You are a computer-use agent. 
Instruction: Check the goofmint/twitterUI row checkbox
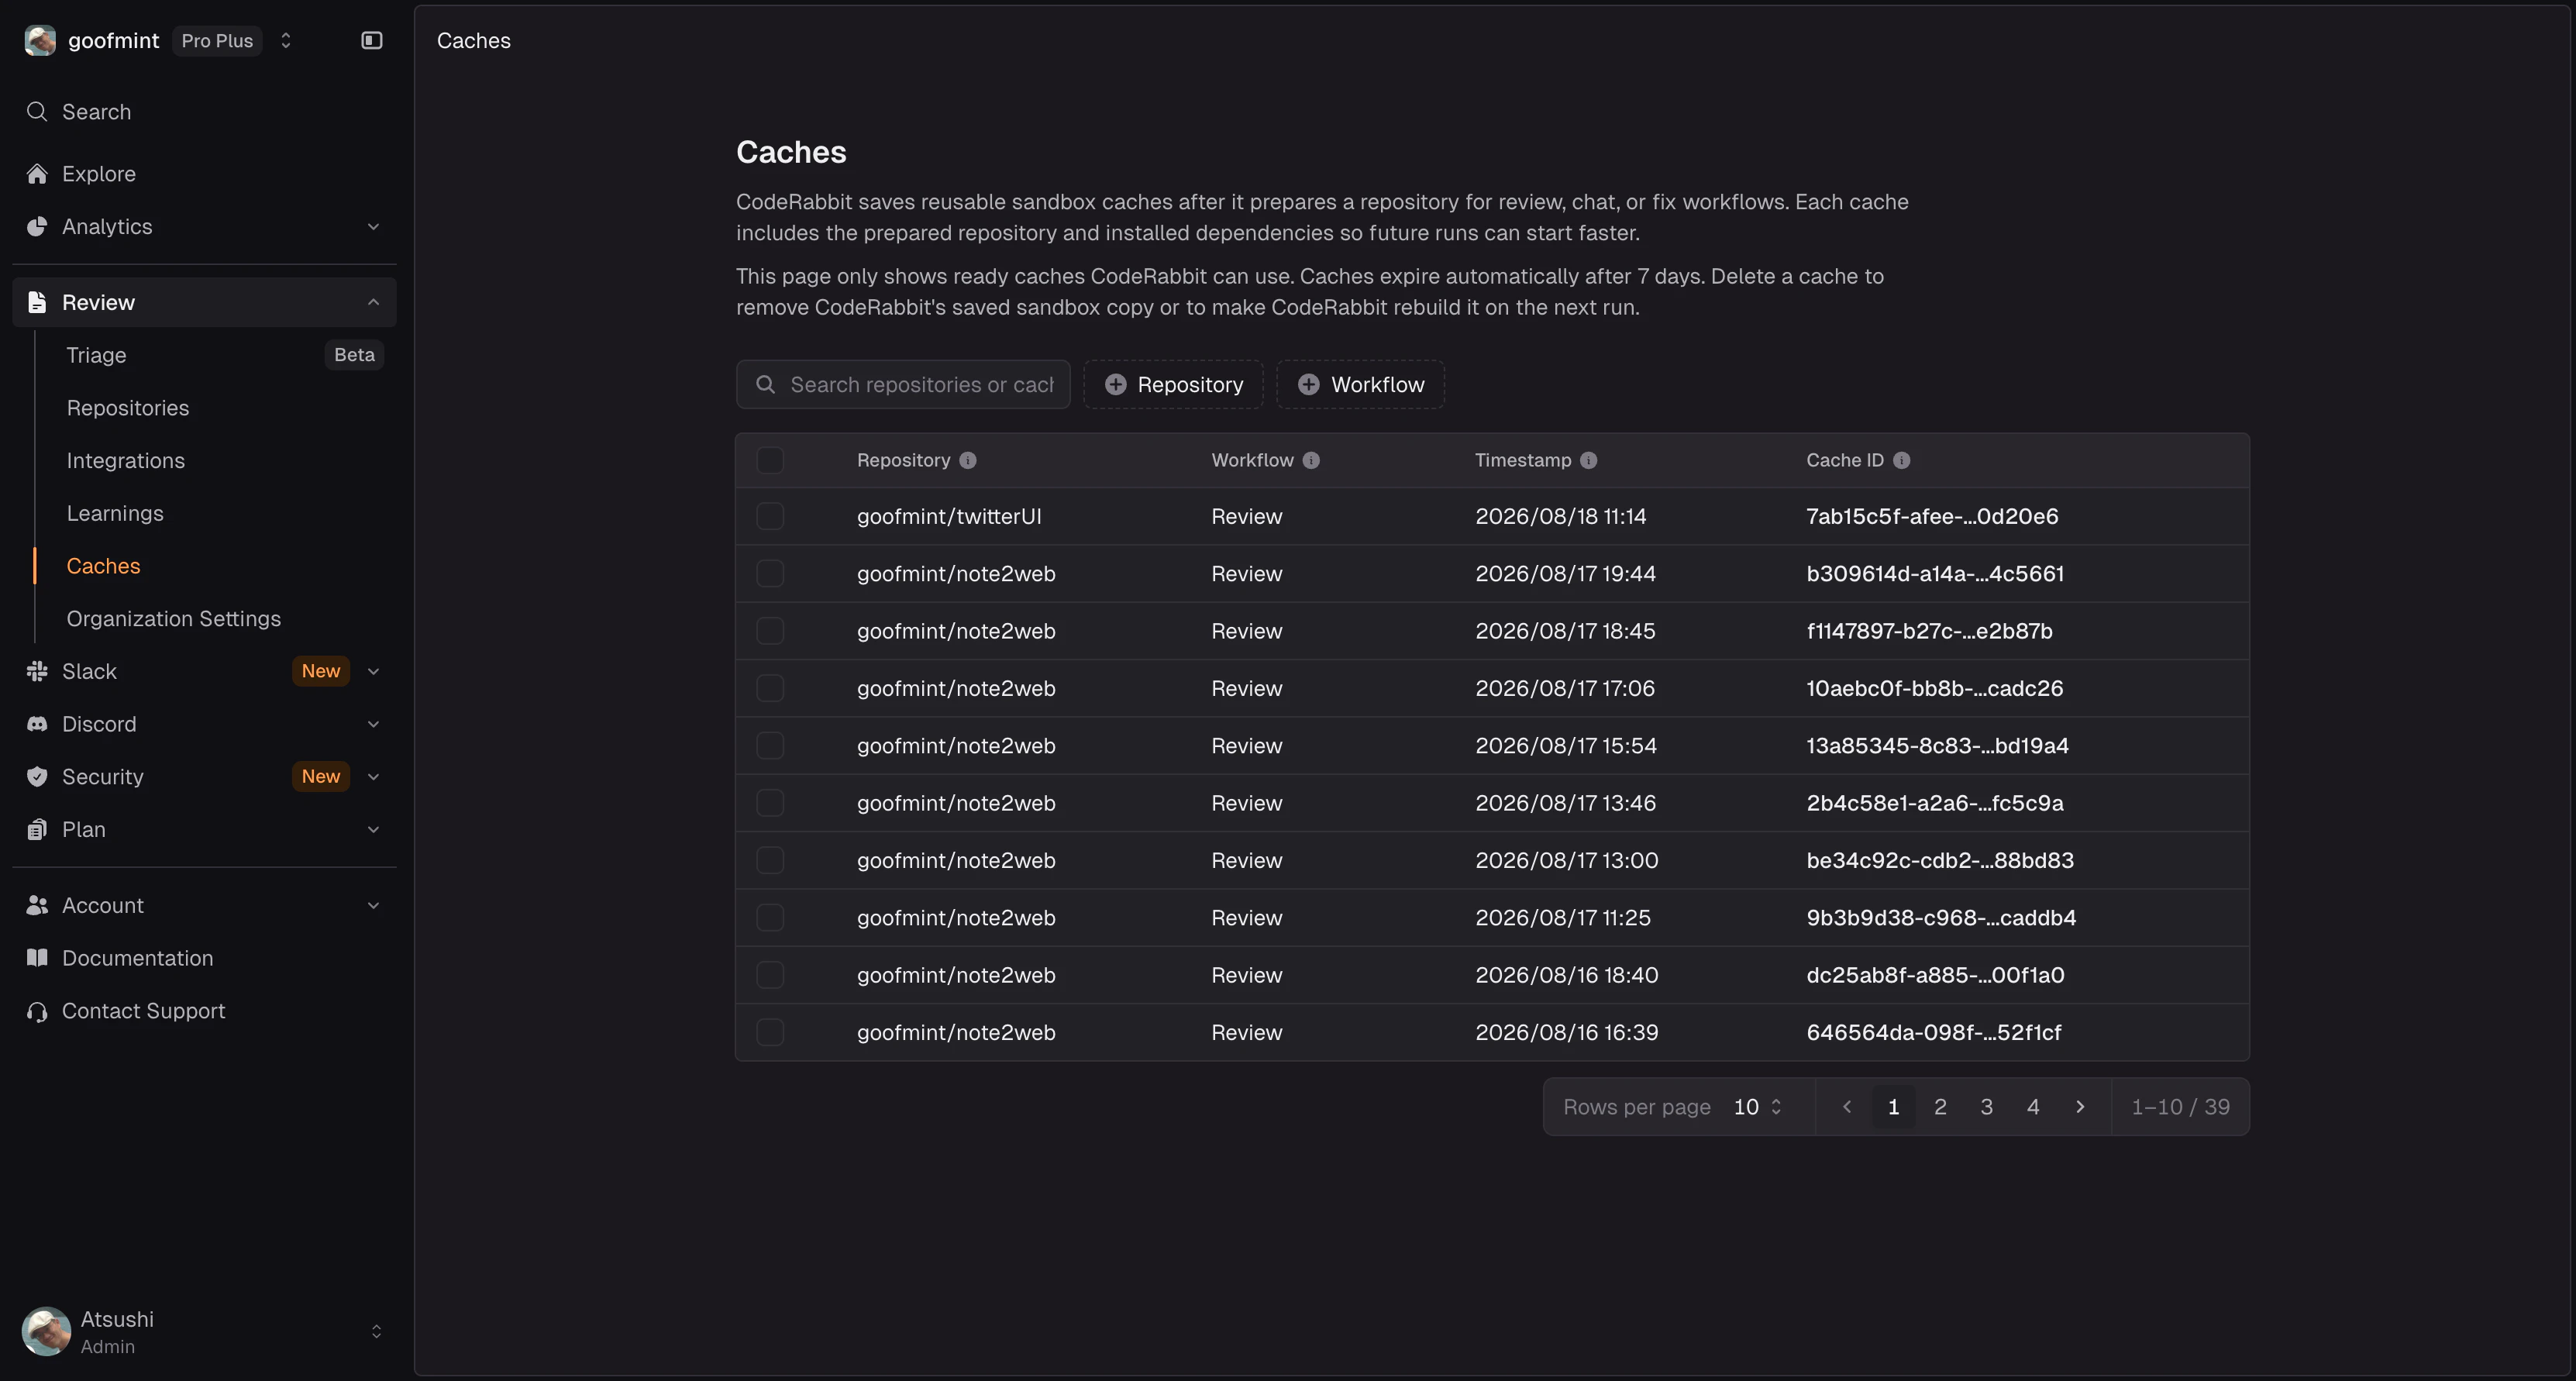tap(770, 517)
